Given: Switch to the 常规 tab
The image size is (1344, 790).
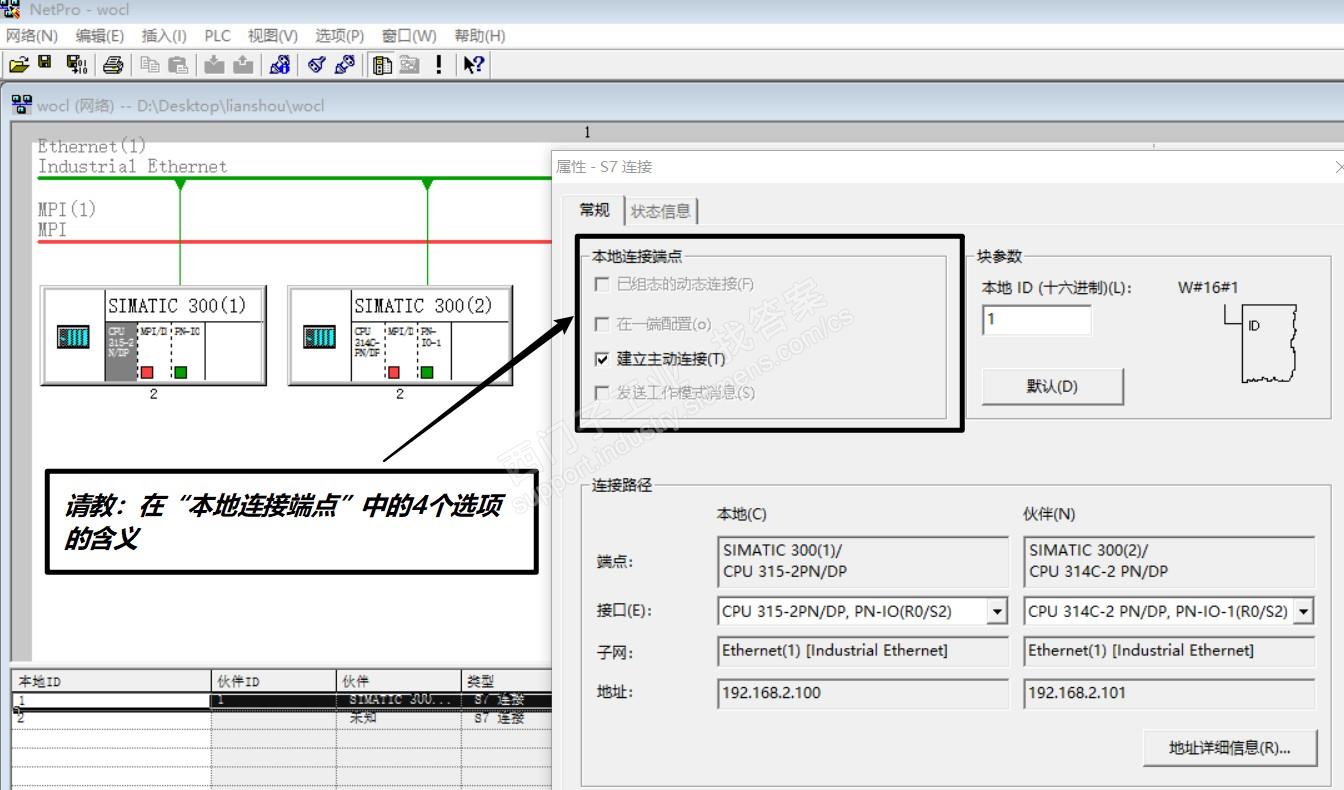Looking at the screenshot, I should pyautogui.click(x=595, y=210).
